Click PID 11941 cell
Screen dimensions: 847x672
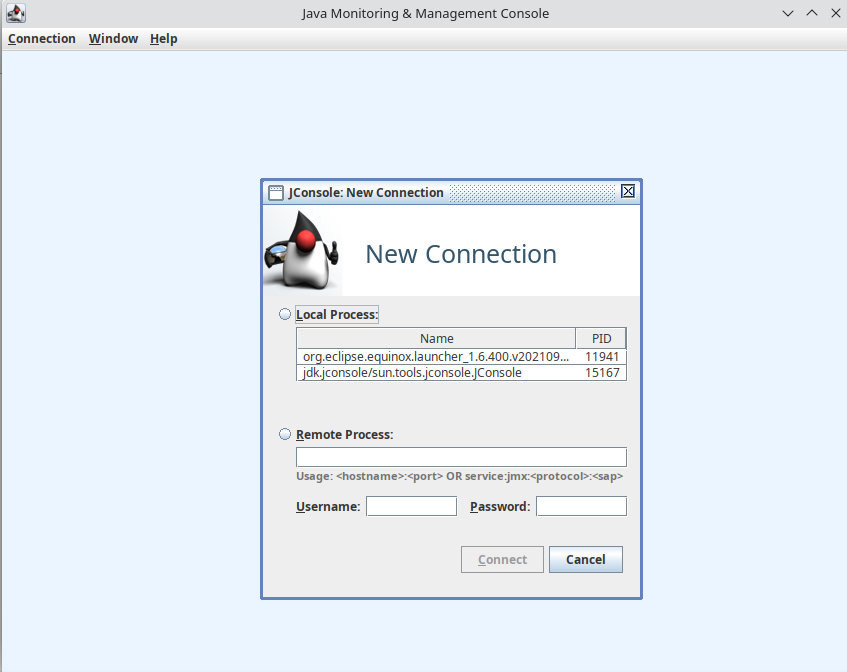tap(601, 357)
